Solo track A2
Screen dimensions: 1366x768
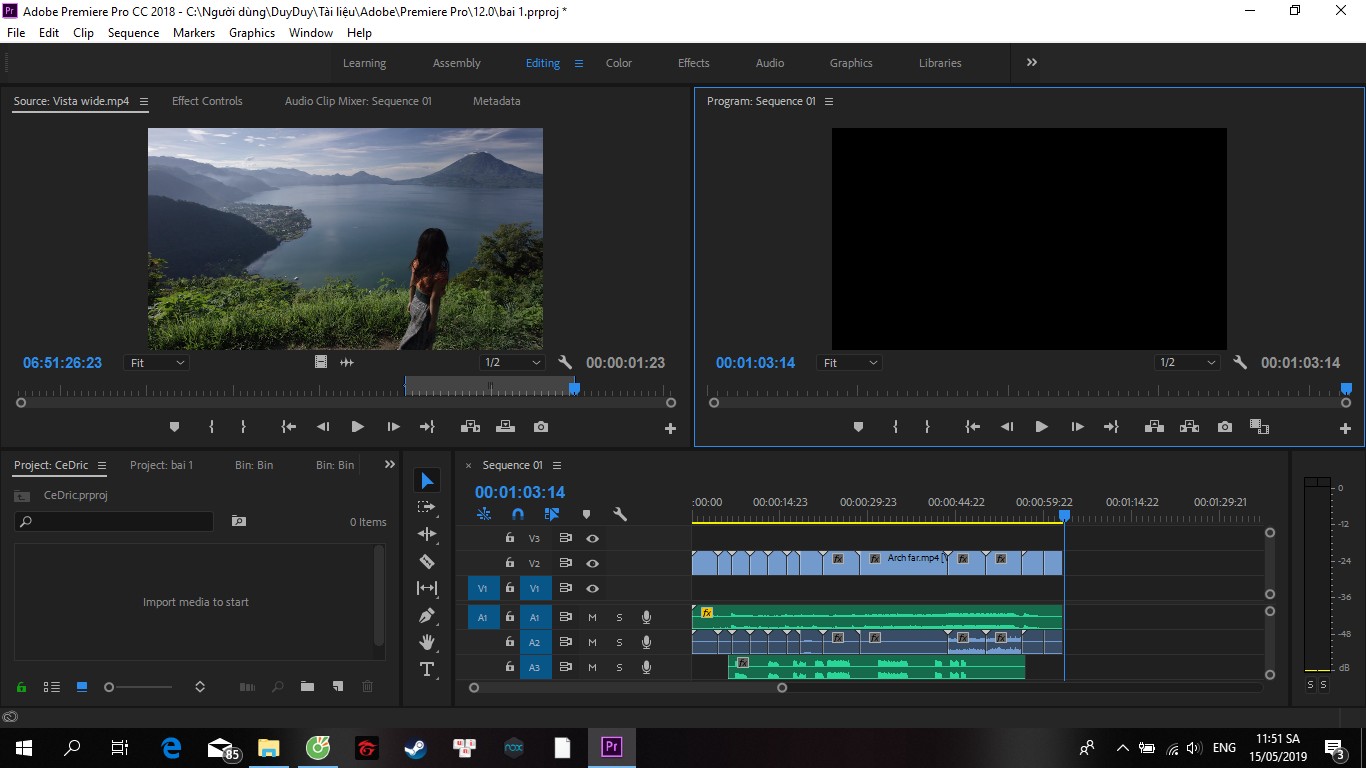pos(619,643)
